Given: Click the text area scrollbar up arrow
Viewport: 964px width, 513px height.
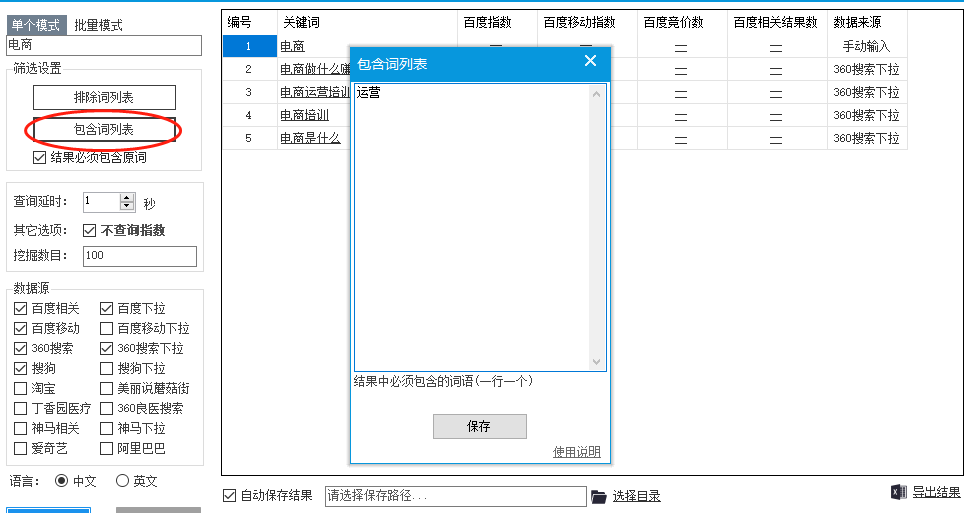Looking at the screenshot, I should tap(596, 93).
